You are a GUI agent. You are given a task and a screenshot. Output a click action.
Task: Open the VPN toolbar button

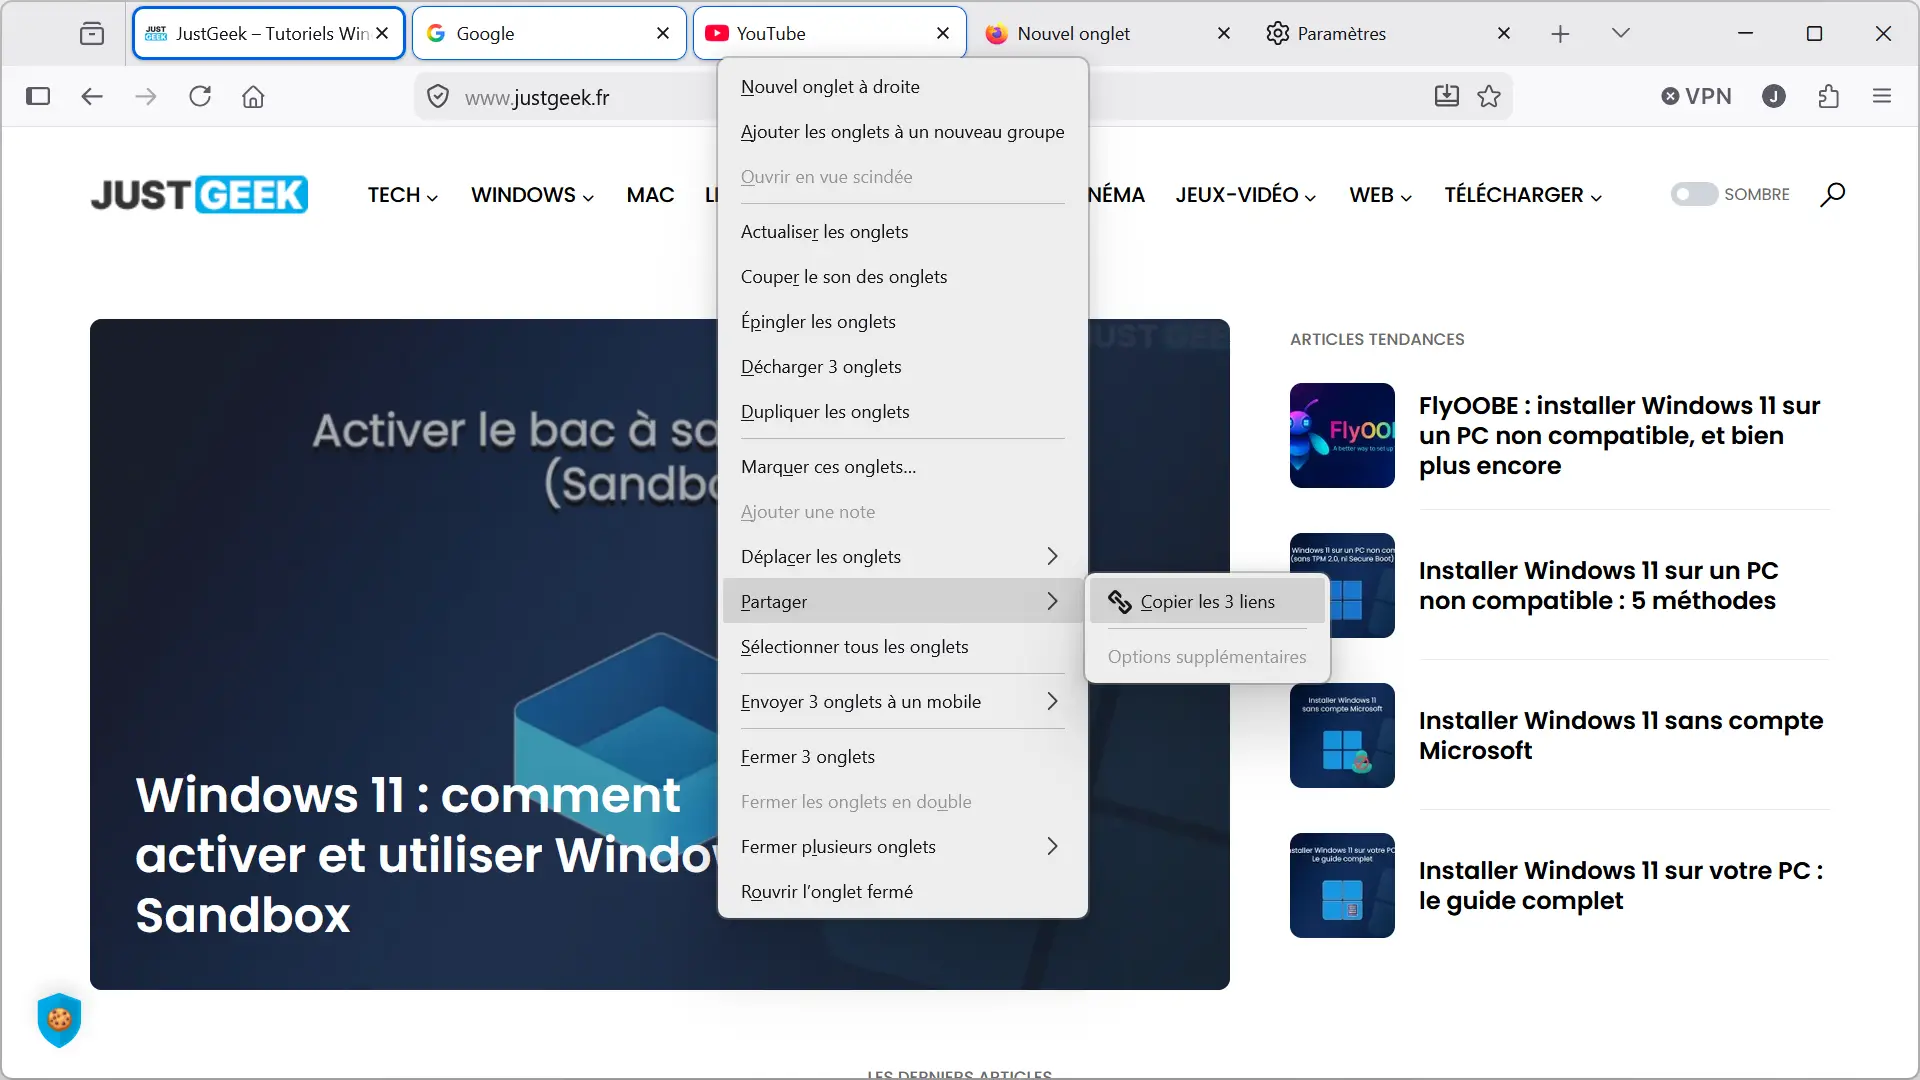(1696, 96)
